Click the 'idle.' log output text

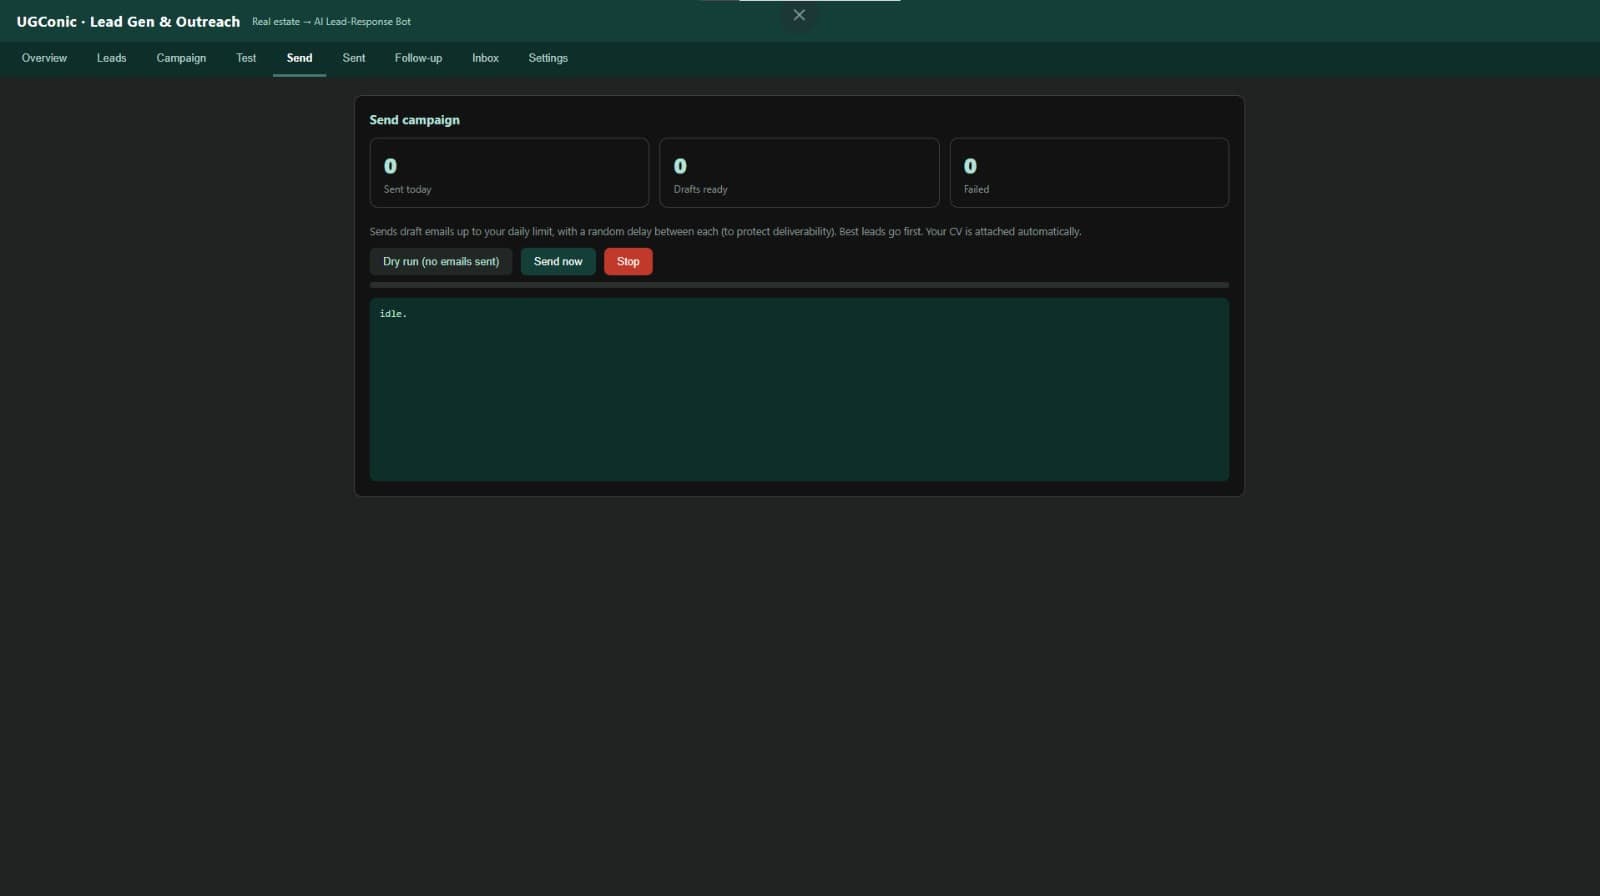[x=393, y=314]
